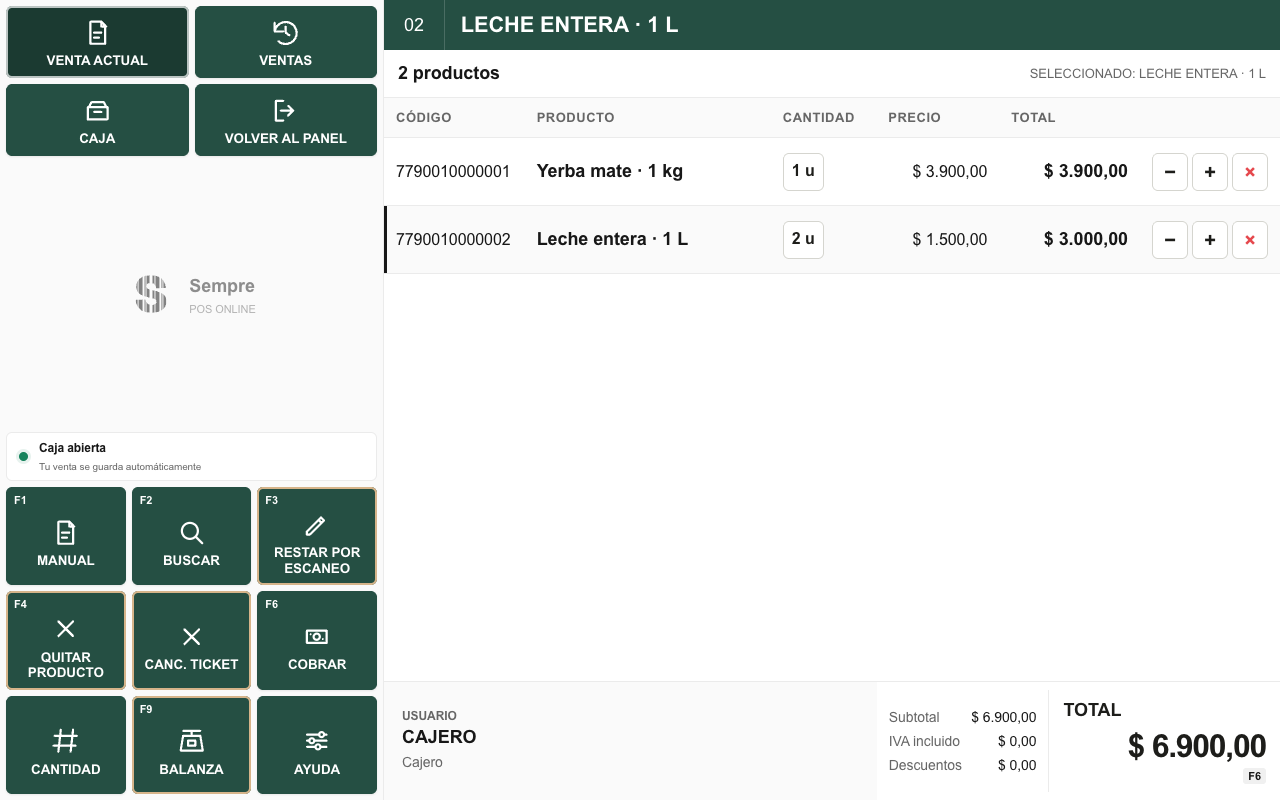Cancel the ticket with Canc. Ticket
Screen dimensions: 1280x800
191,640
